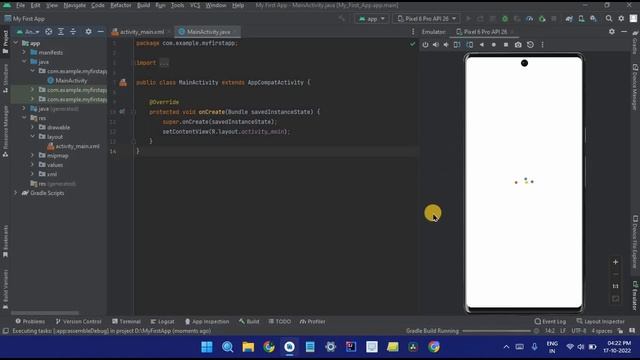640x360 pixels.
Task: Open Search Everywhere magnifier in top toolbar
Action: tap(609, 19)
